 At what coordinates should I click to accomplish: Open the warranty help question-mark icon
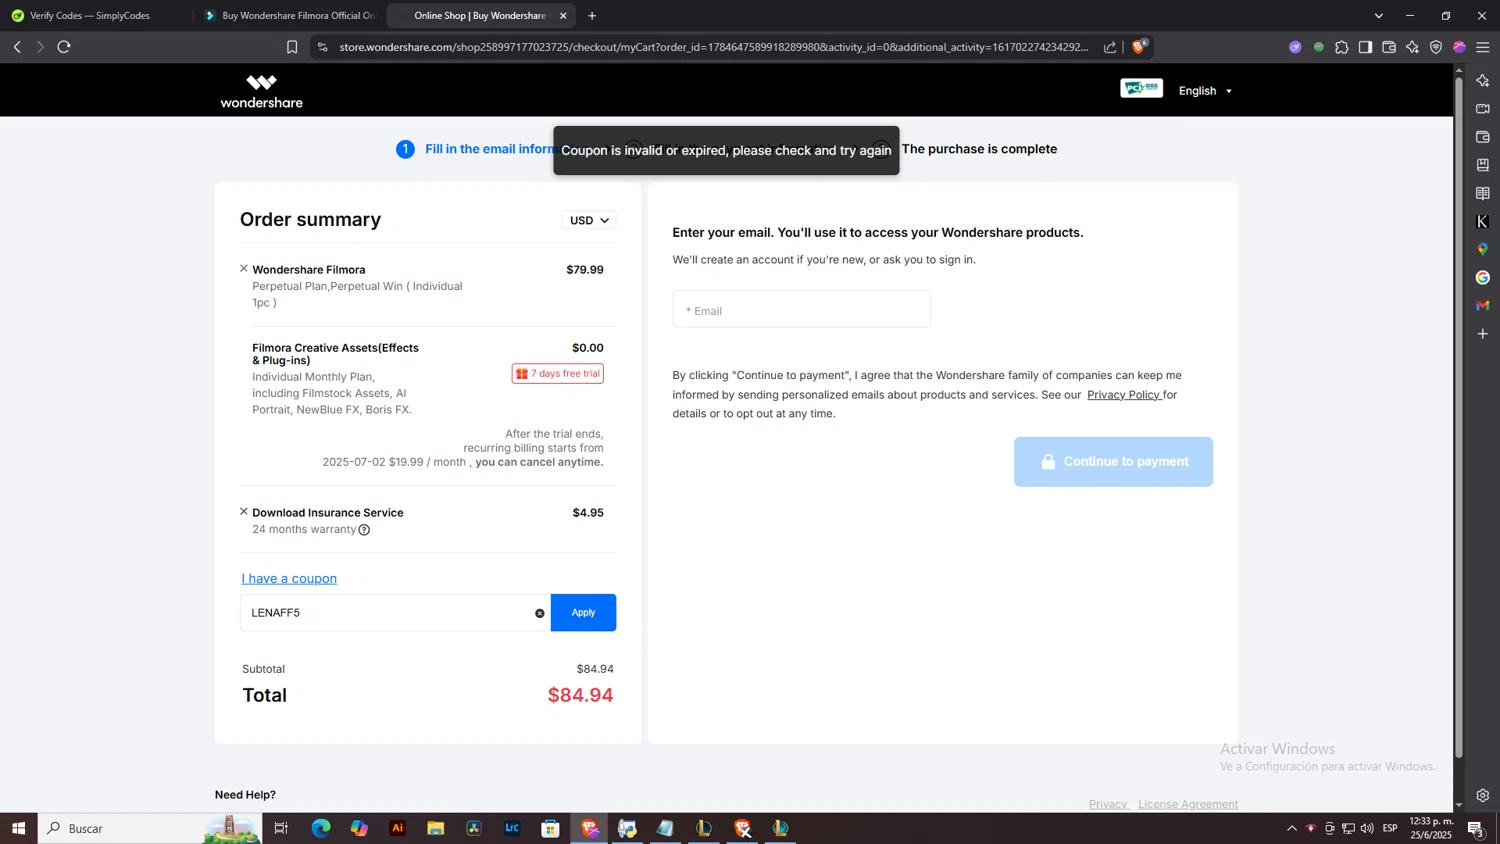(x=364, y=530)
